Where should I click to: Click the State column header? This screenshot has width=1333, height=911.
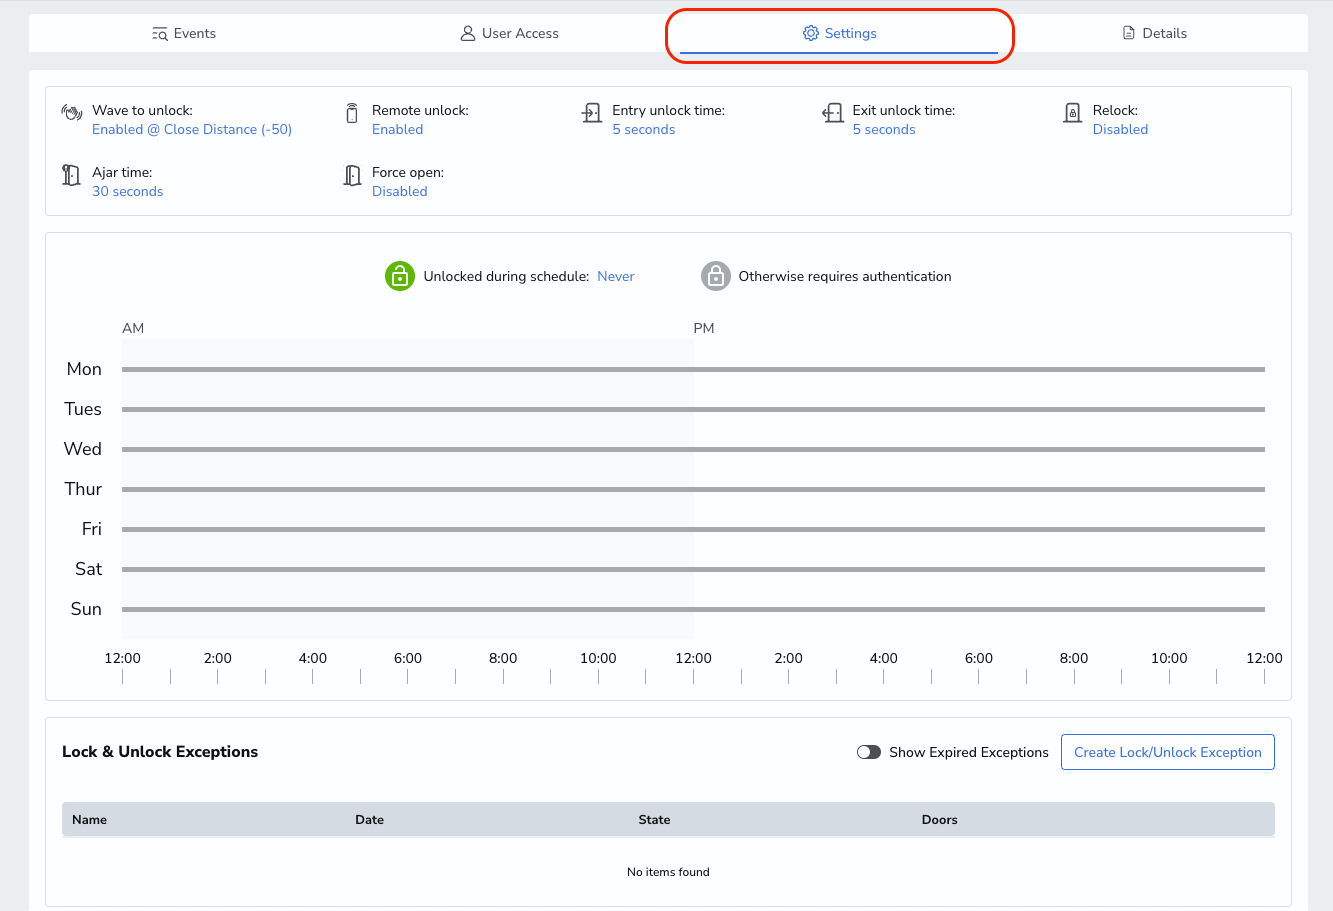click(654, 819)
